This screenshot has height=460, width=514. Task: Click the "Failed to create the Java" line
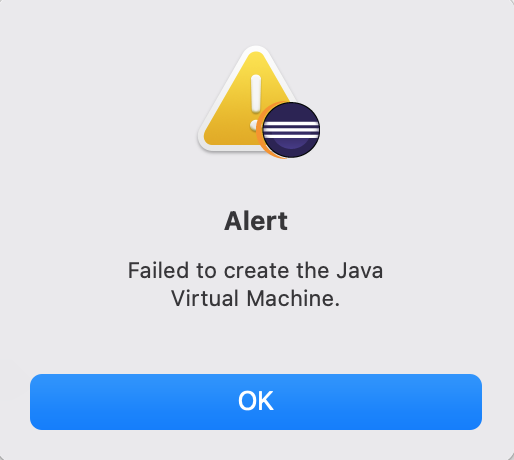[256, 270]
